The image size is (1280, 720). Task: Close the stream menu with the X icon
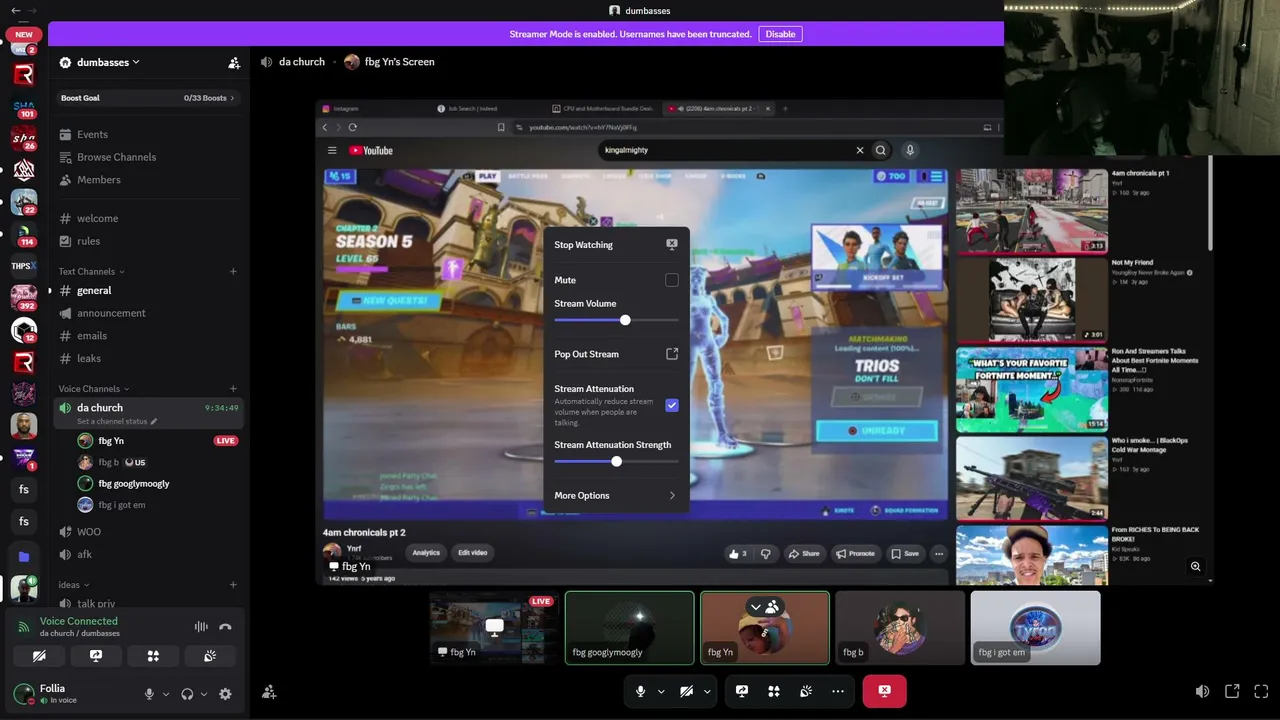[672, 244]
